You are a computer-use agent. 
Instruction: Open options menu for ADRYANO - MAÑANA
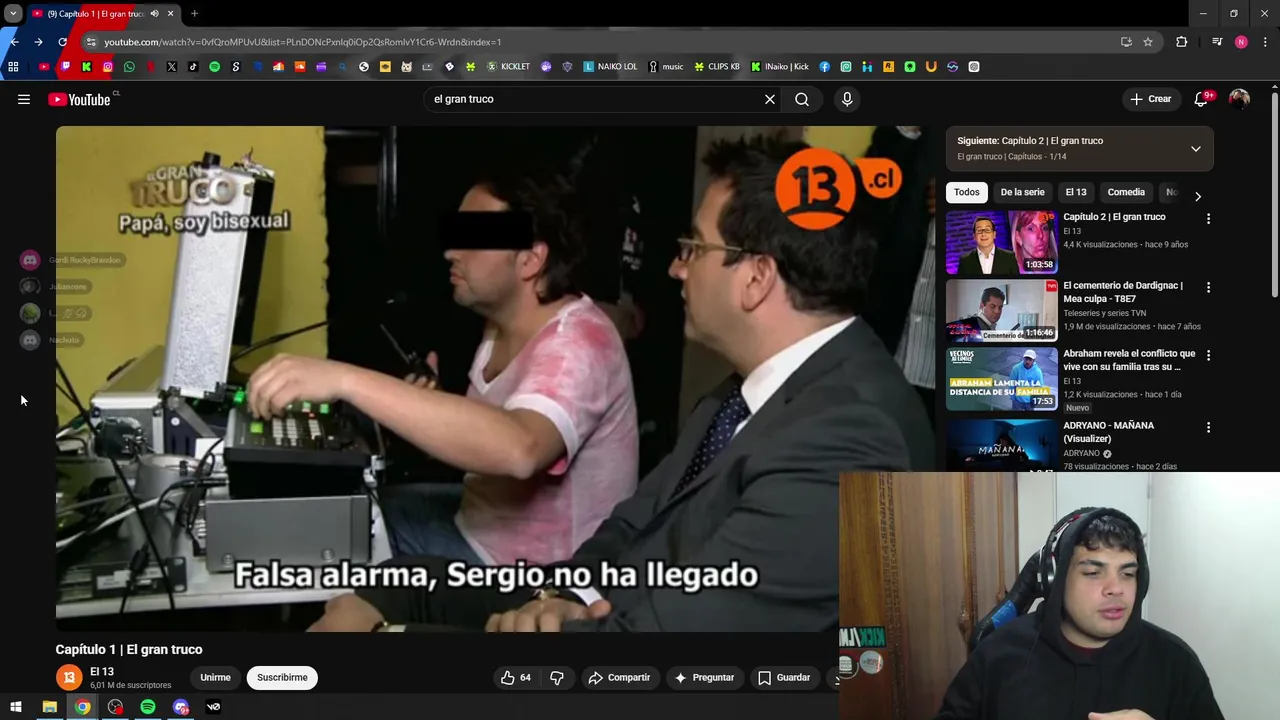pos(1208,427)
